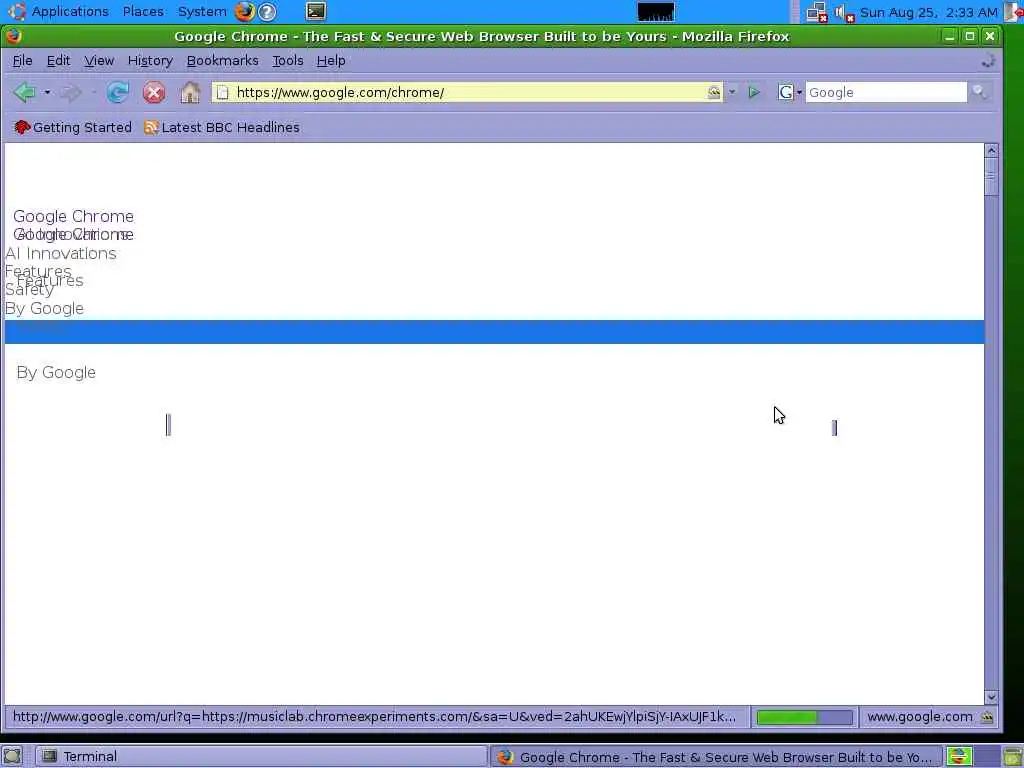
Task: Open the Bookmarks menu
Action: tap(222, 60)
